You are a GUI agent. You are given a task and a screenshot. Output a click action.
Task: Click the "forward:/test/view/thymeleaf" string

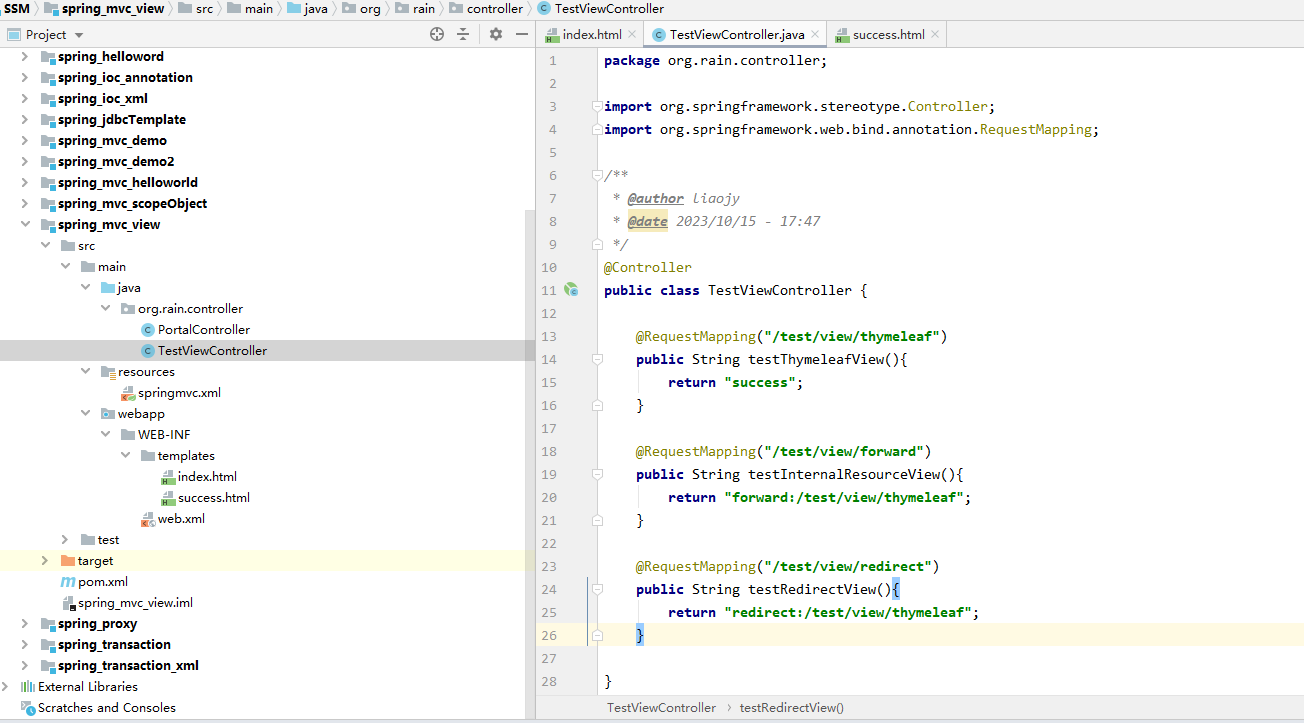point(843,498)
